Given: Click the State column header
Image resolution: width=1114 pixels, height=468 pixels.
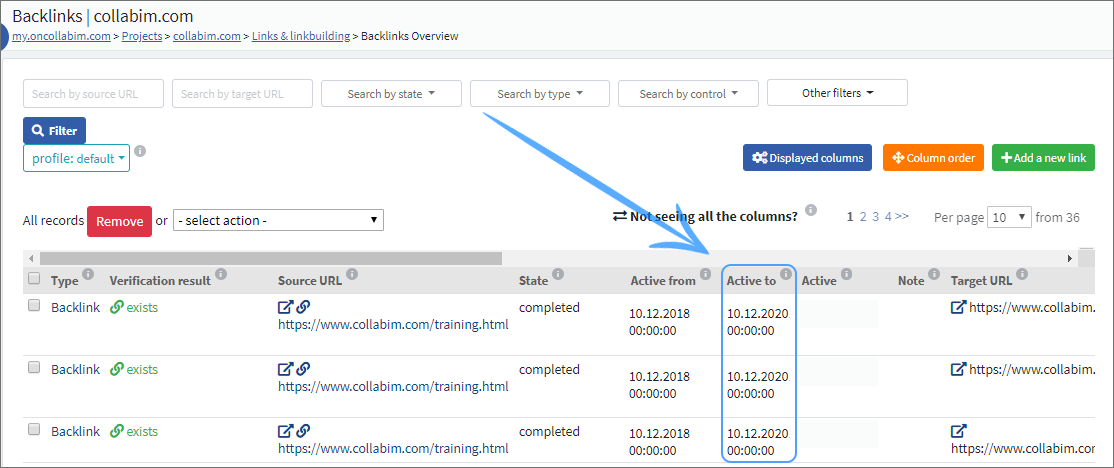Looking at the screenshot, I should [534, 281].
